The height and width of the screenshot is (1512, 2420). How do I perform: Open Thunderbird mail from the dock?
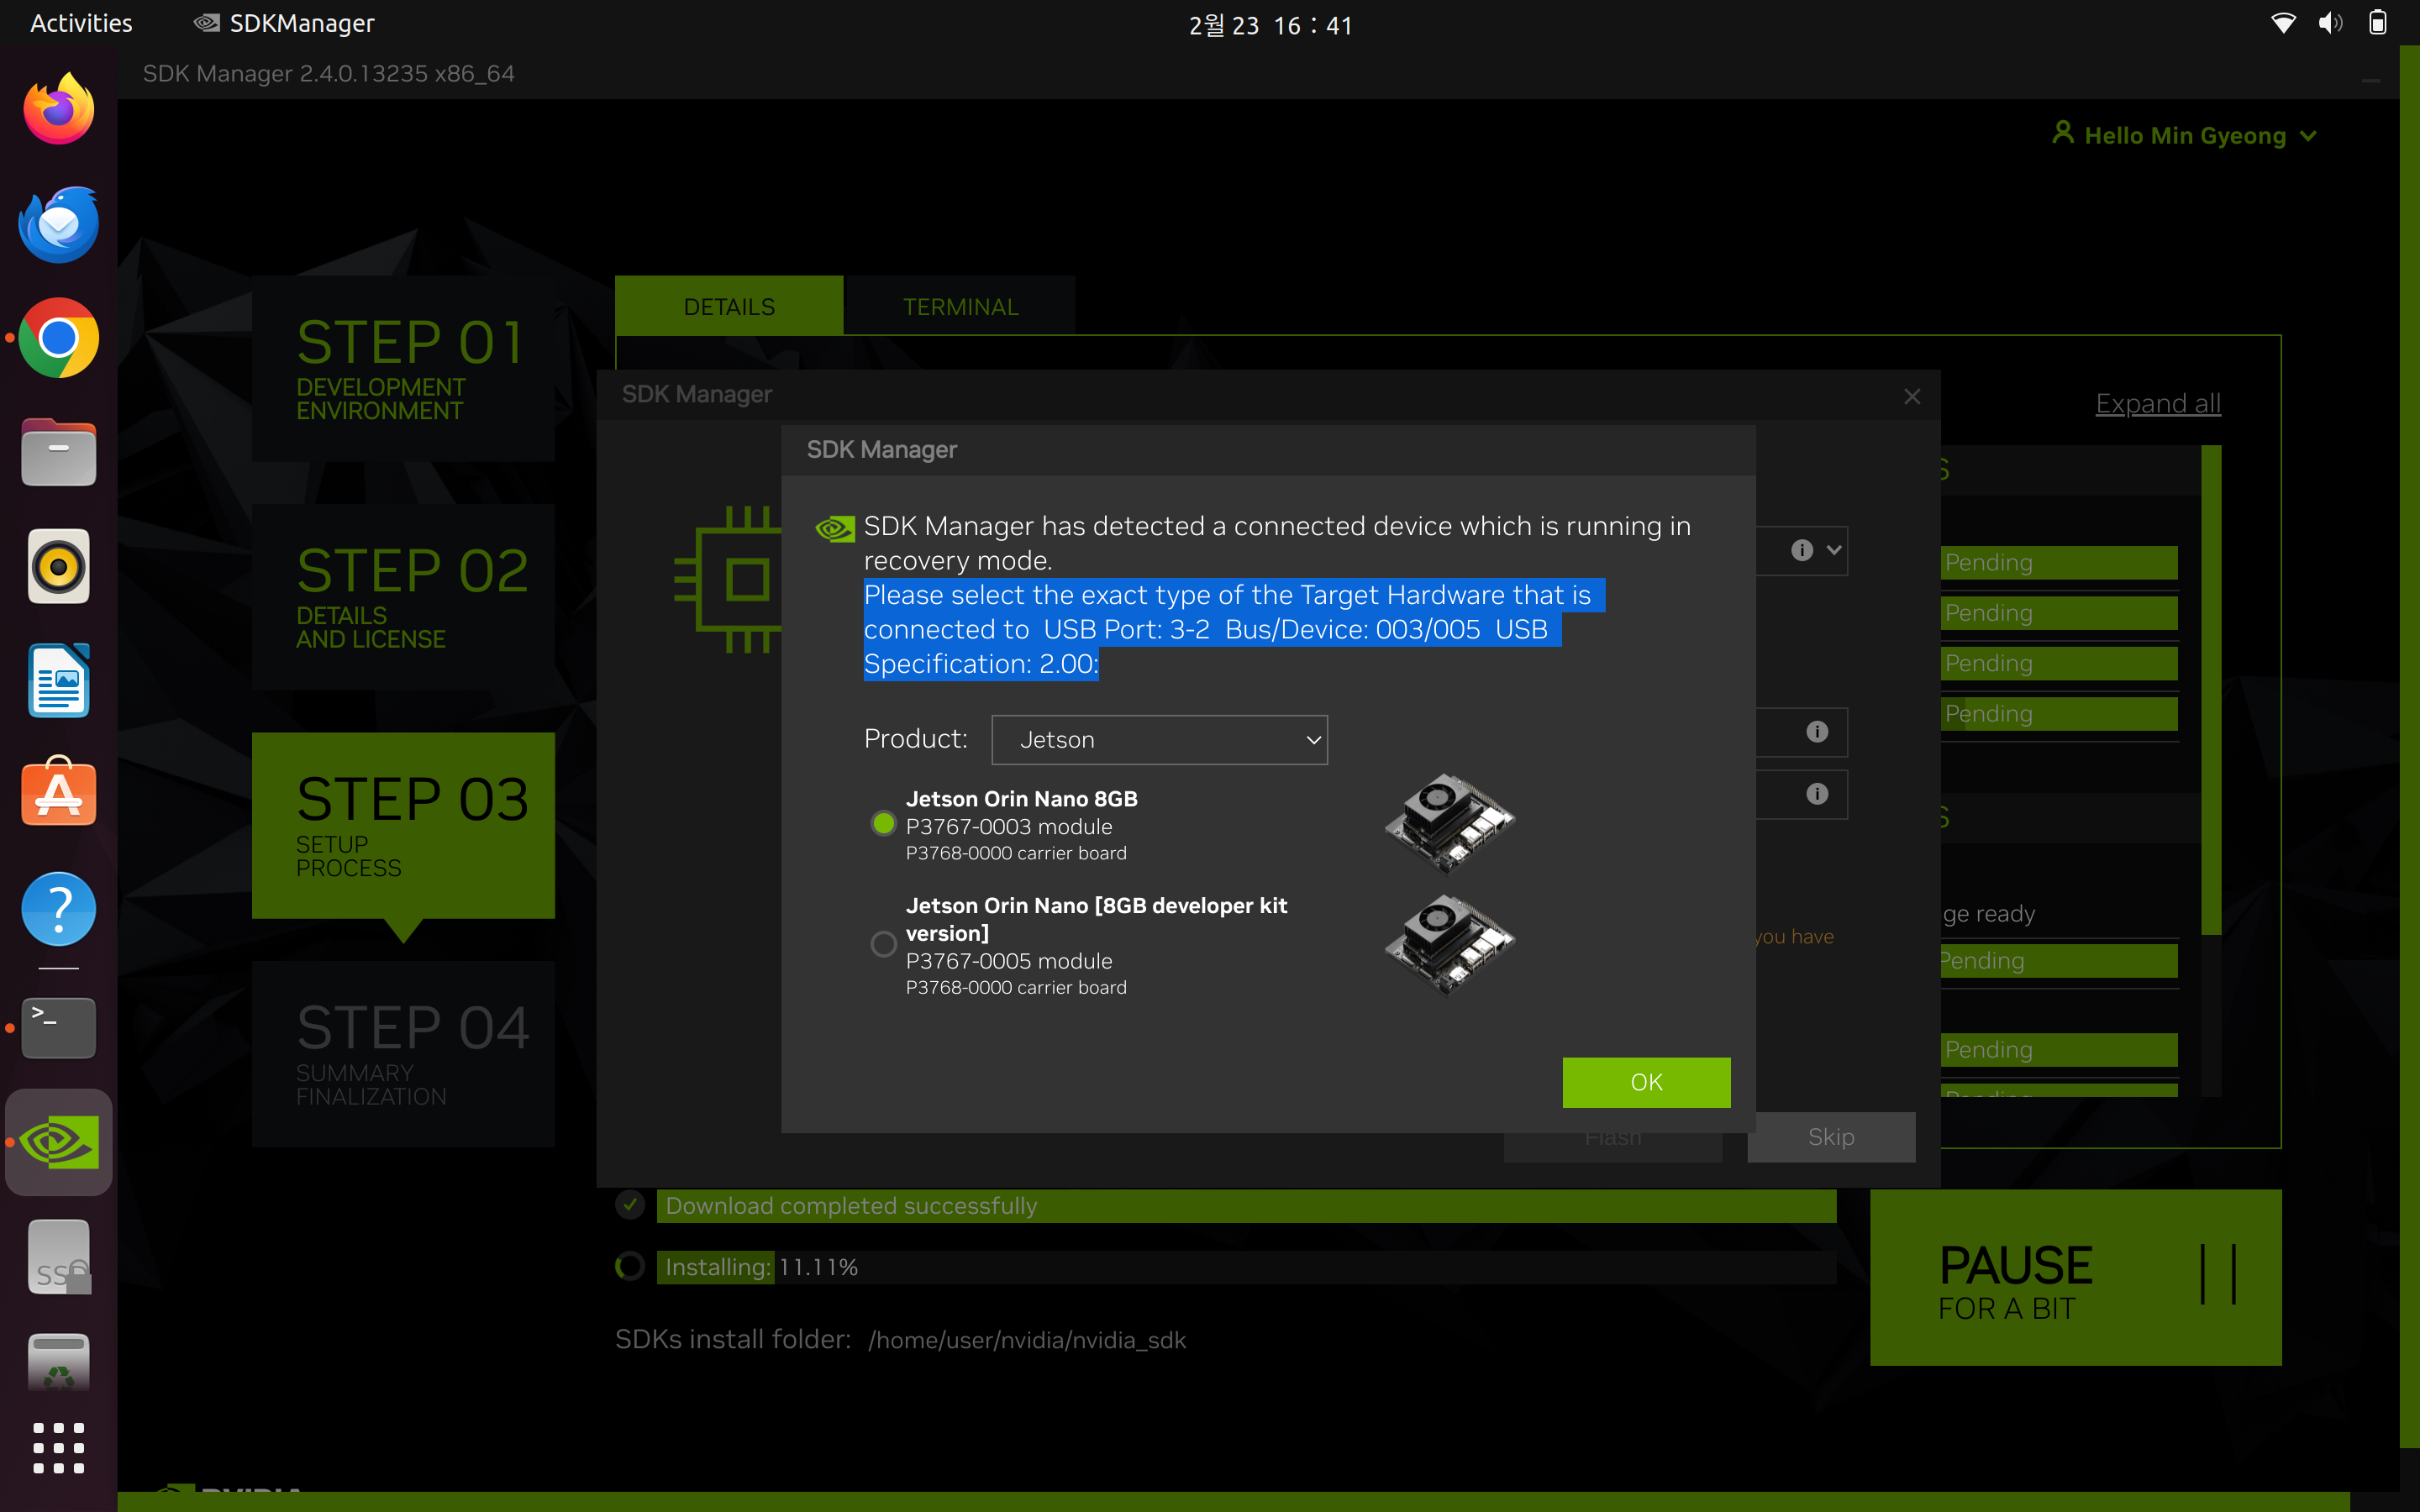coord(59,224)
